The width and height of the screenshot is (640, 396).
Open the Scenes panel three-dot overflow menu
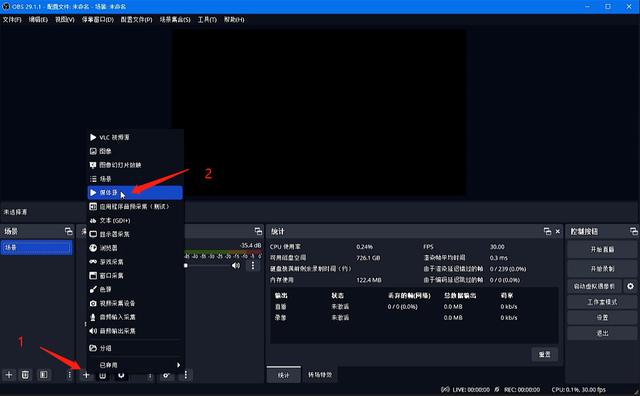[x=69, y=374]
